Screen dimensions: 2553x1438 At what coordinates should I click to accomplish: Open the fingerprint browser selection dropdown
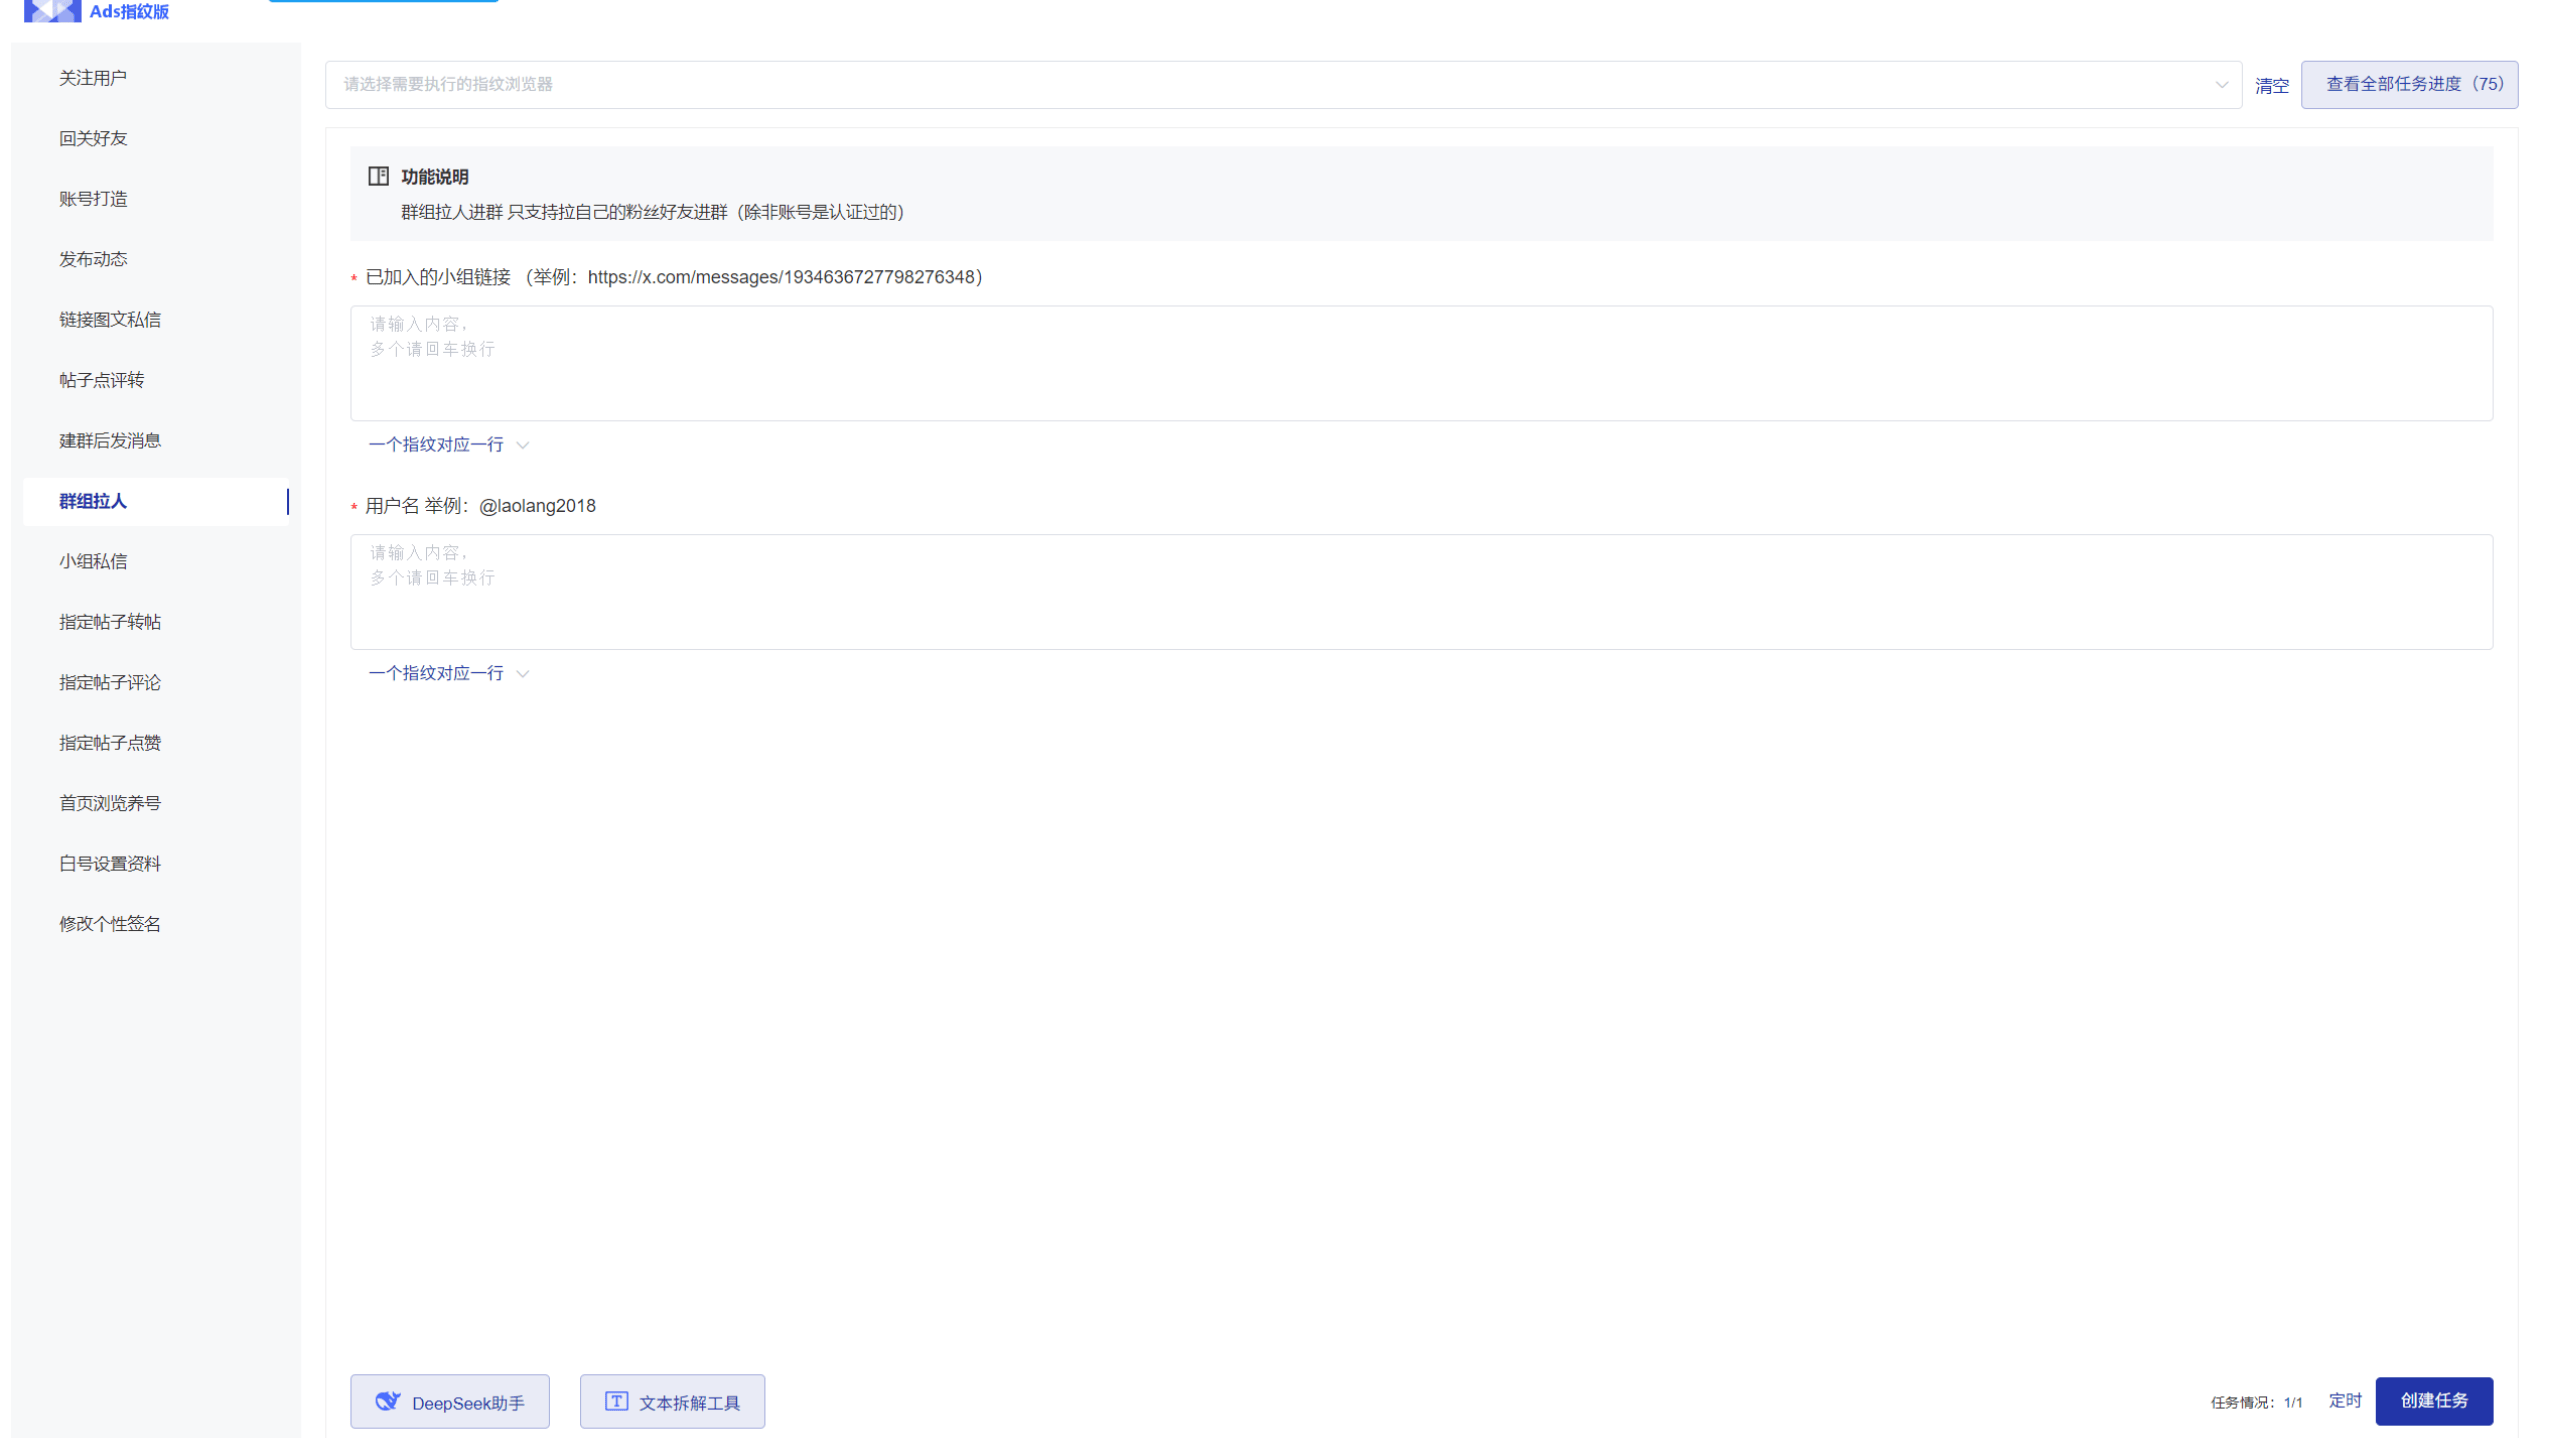[1282, 85]
